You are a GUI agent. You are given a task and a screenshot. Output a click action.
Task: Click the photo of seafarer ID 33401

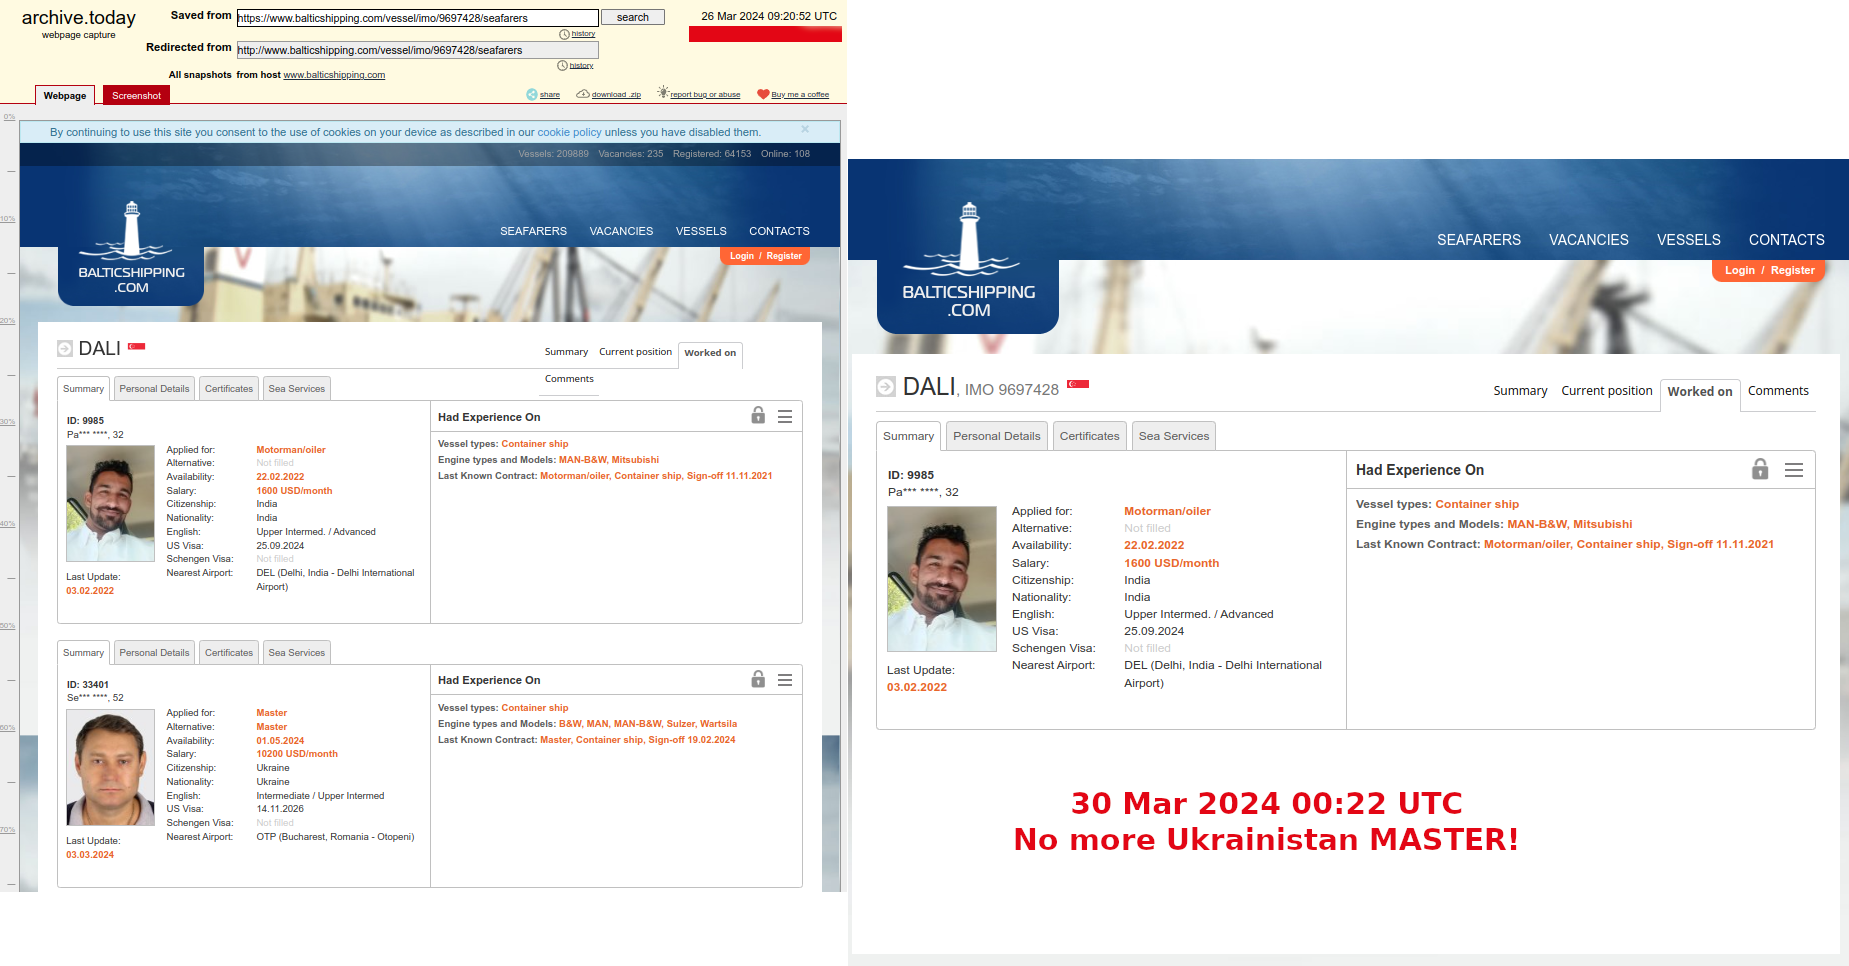110,767
